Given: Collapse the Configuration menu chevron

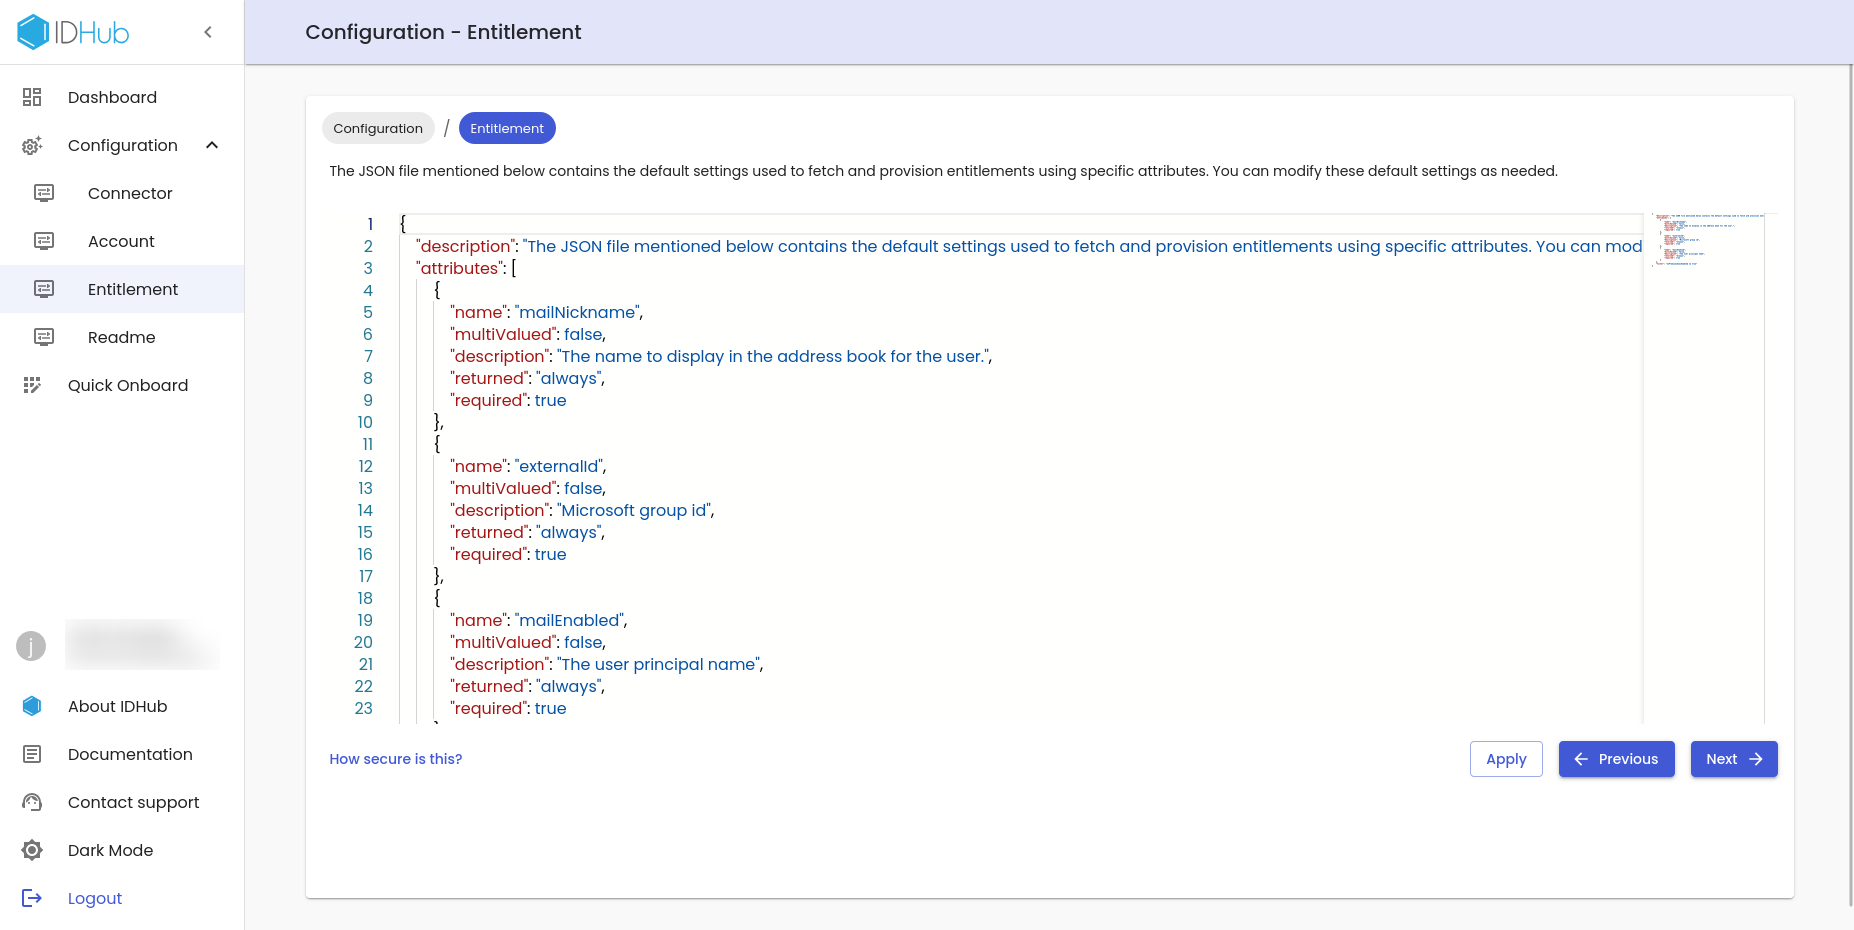Looking at the screenshot, I should (212, 145).
